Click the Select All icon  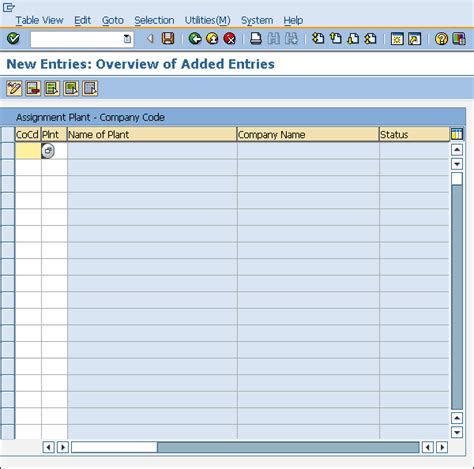[x=52, y=88]
